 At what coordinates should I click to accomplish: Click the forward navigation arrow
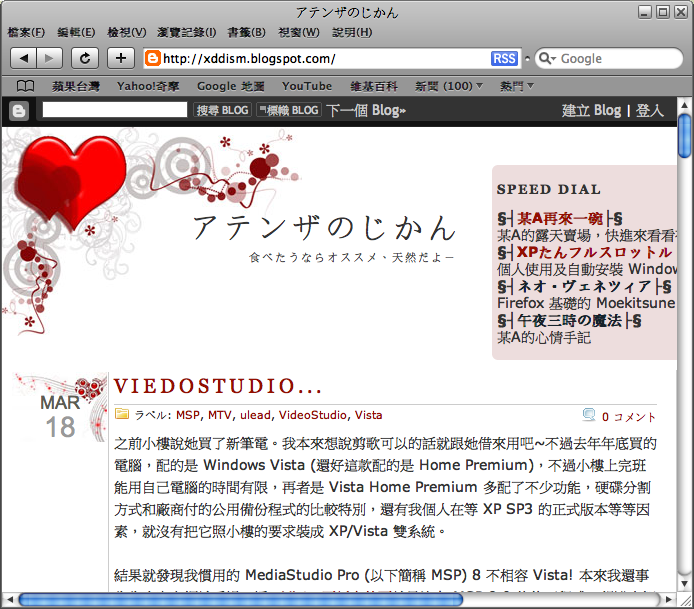tap(49, 58)
